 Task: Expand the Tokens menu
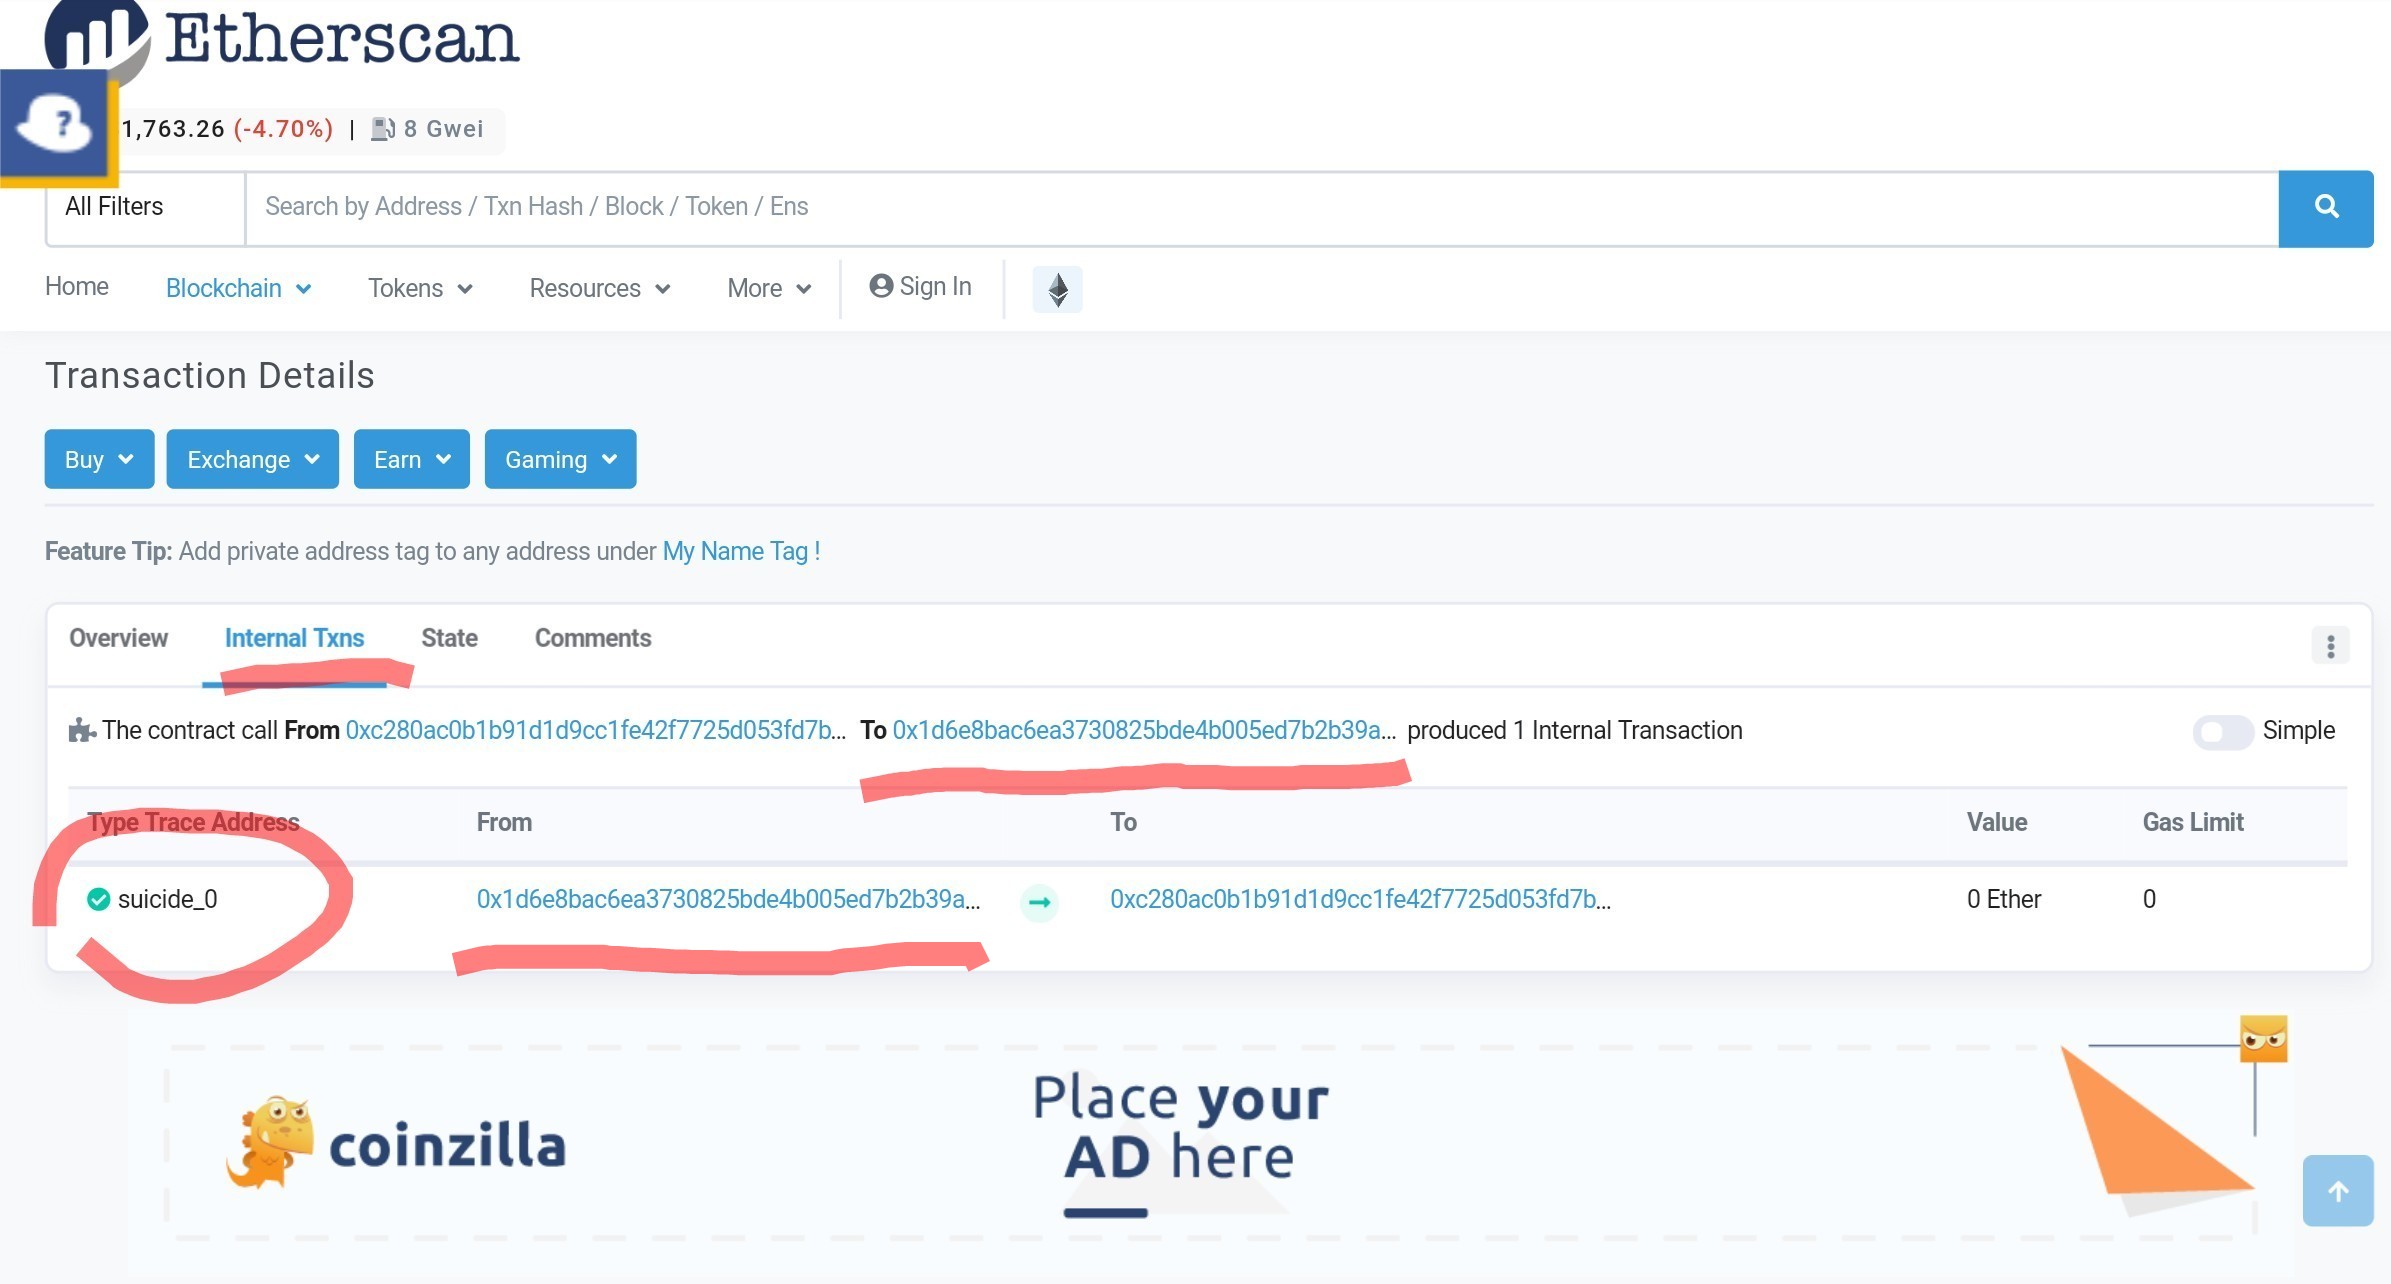click(420, 288)
